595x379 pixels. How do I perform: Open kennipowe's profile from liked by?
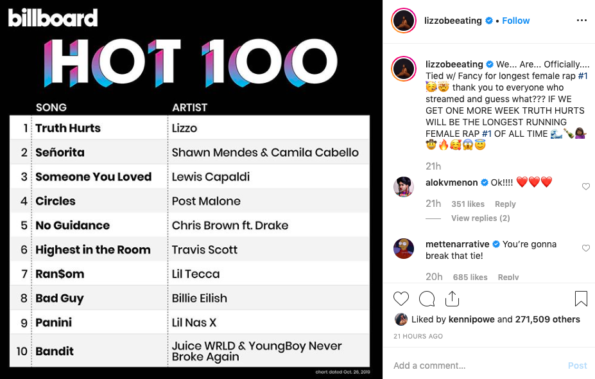(471, 319)
